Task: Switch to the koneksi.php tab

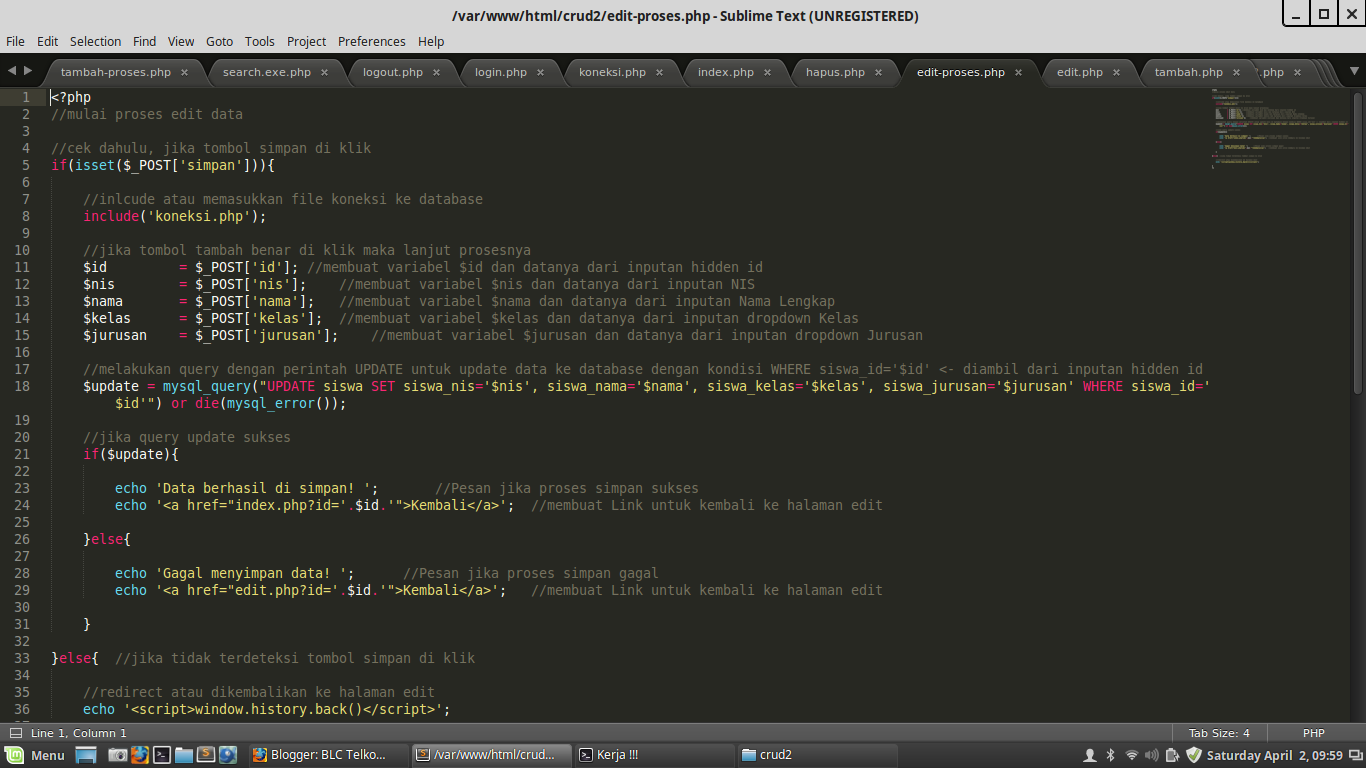Action: 612,72
